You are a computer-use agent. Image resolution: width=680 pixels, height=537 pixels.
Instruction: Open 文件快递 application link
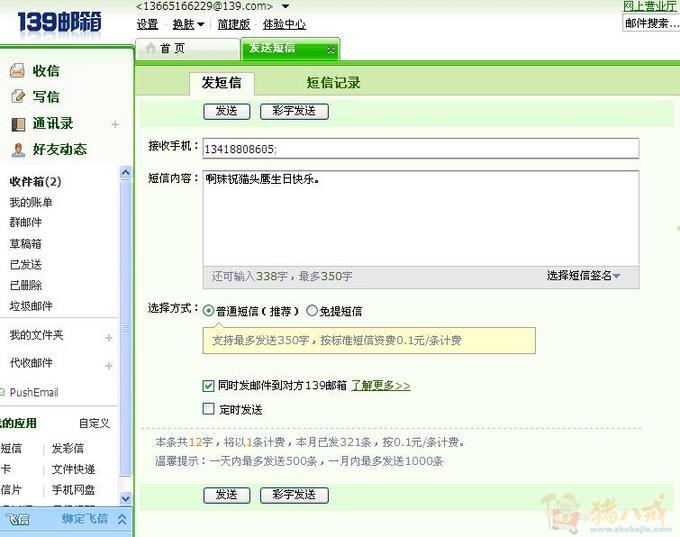(73, 469)
